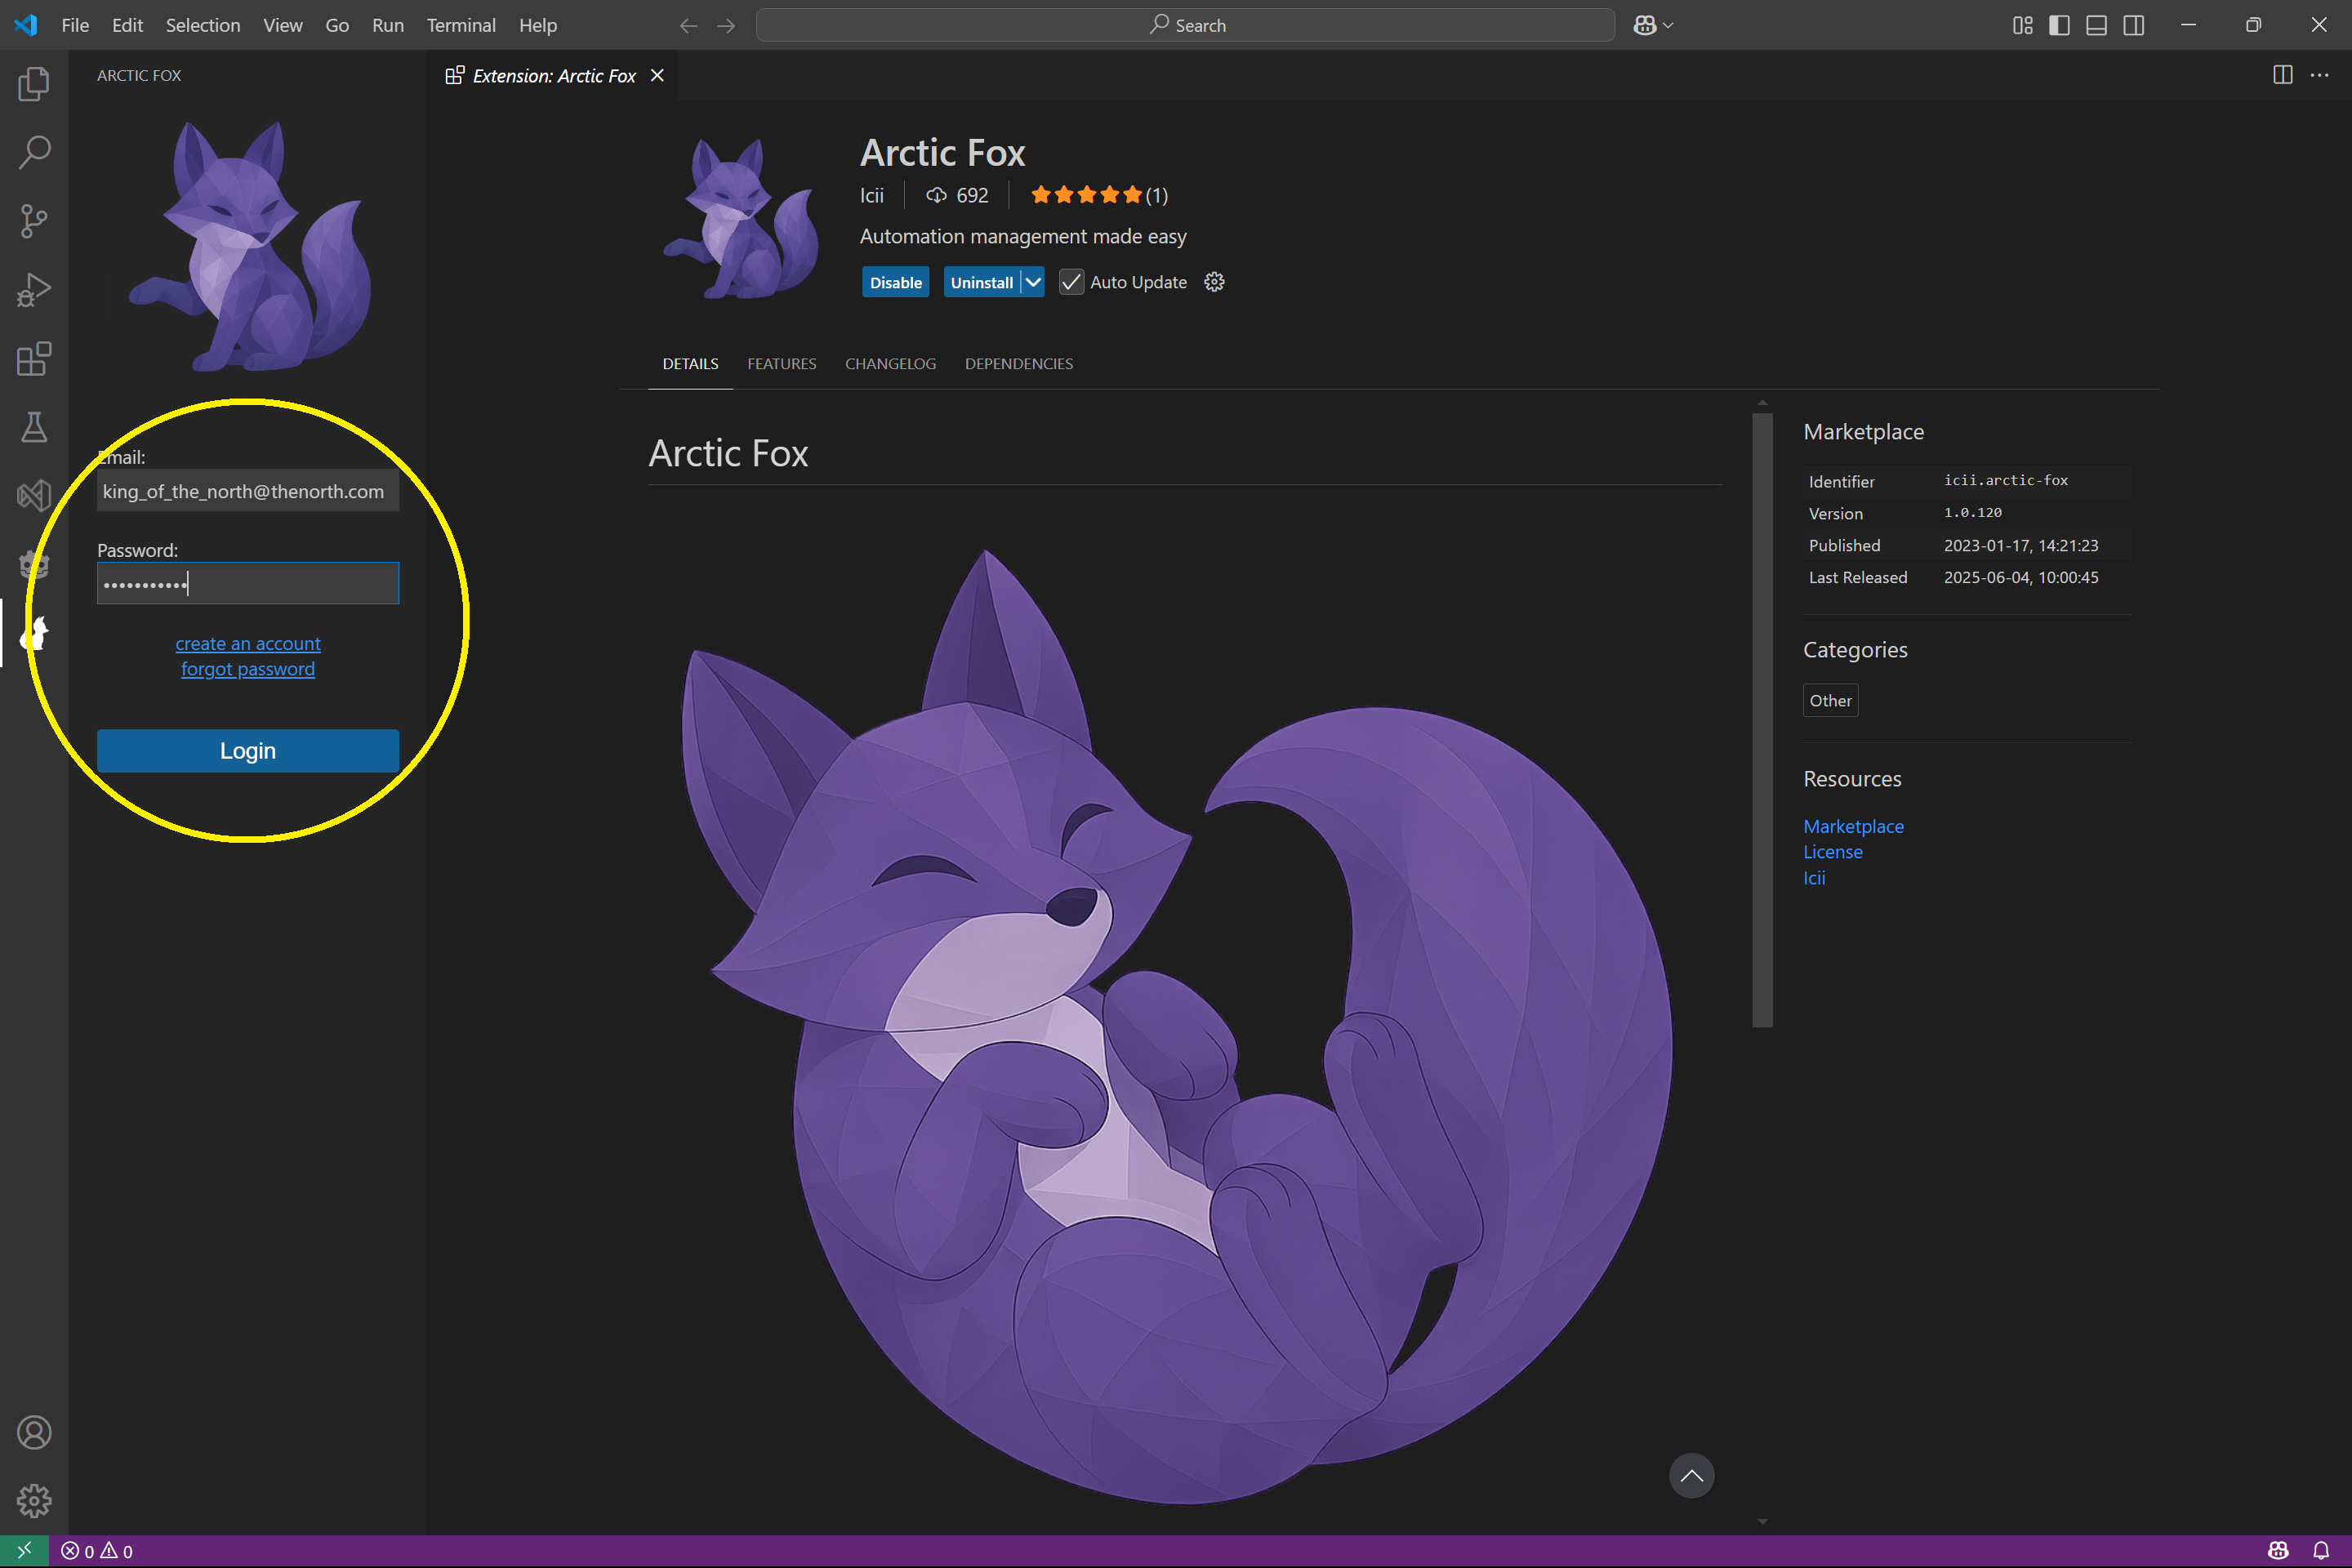Select the Arctic Fox activity bar icon
Image resolution: width=2352 pixels, height=1568 pixels.
coord(34,633)
